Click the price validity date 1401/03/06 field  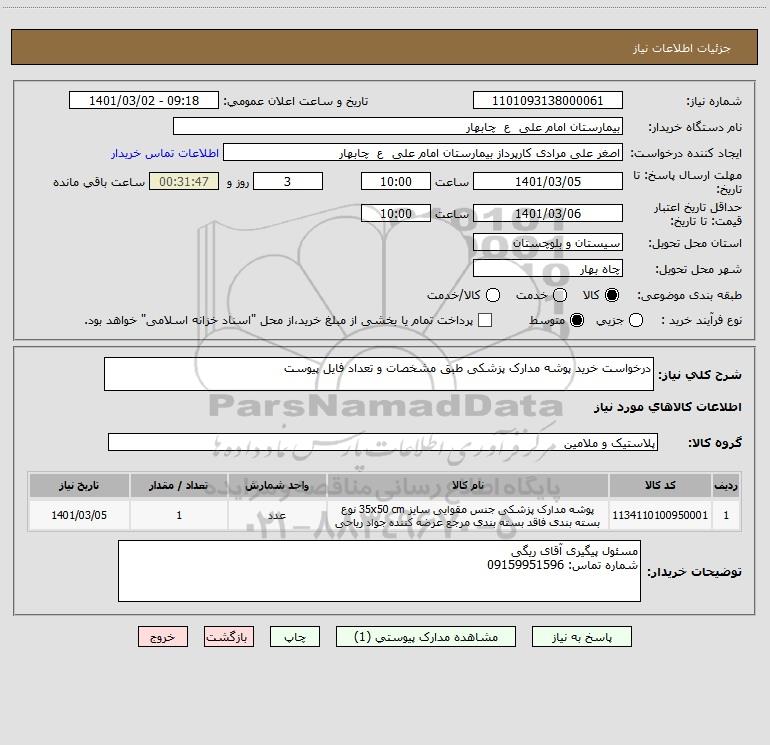[x=548, y=213]
